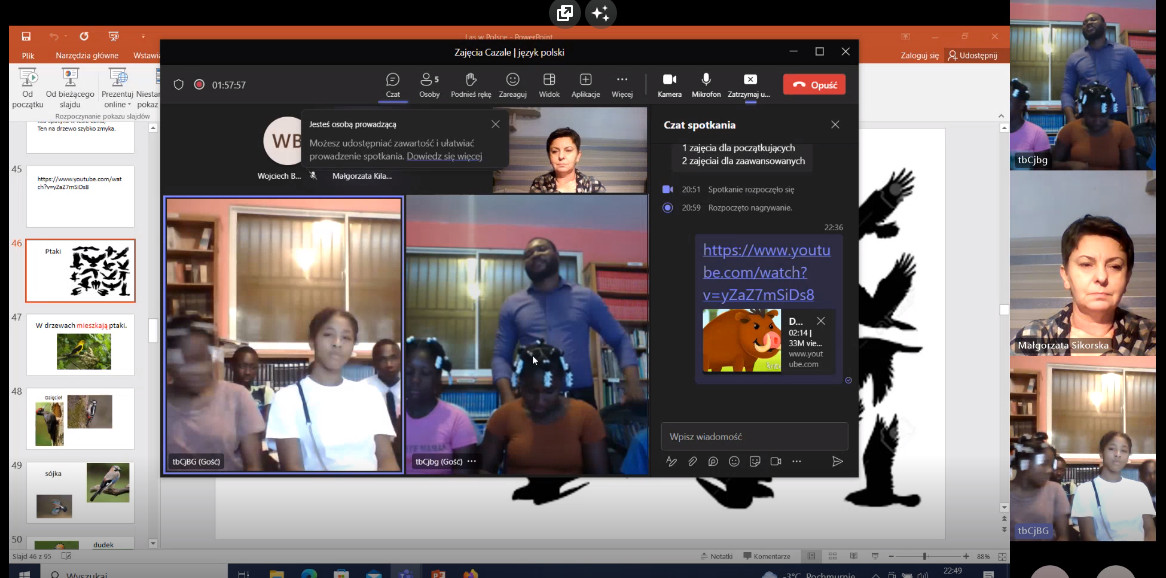Open the Zareaguj reactions menu
This screenshot has width=1166, height=578.
[512, 84]
